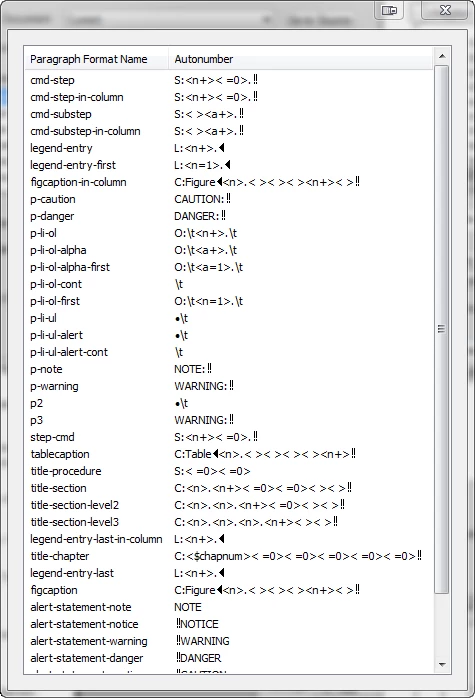Select the p-li-ol-alpha row
Screen dimensions: 475x698
pyautogui.click(x=228, y=250)
